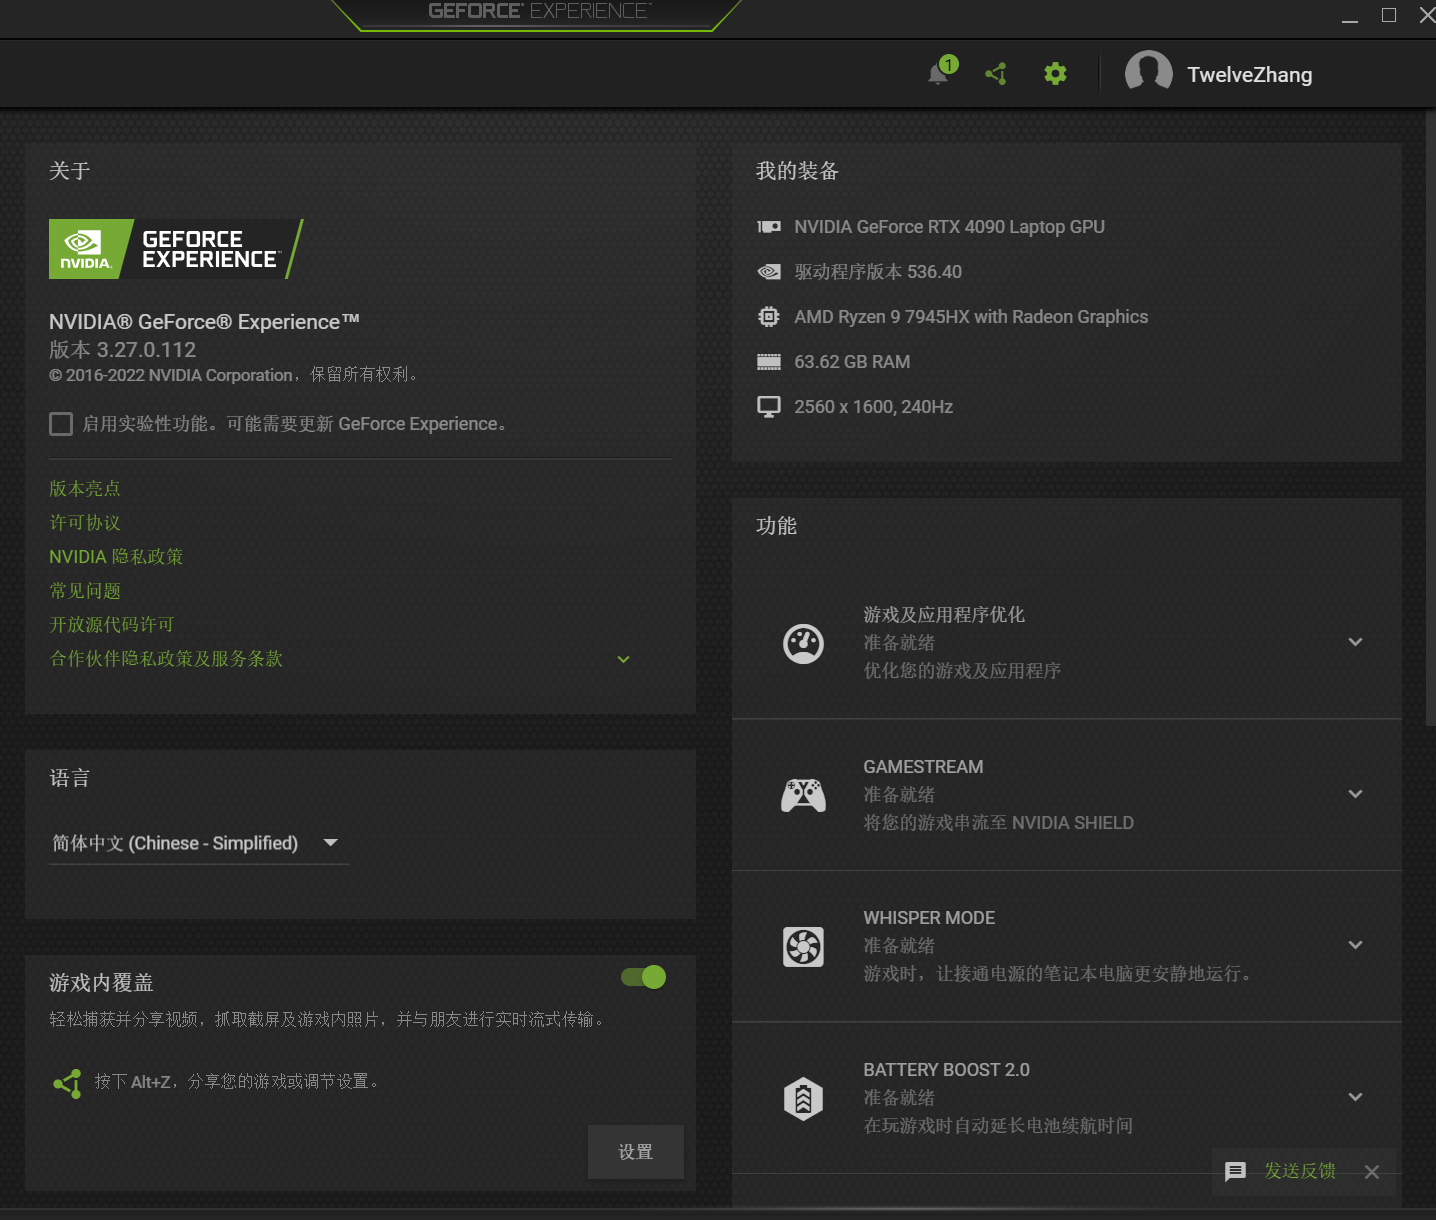The image size is (1436, 1220).
Task: Toggle the 游戏内覆盖 in-game overlay switch
Action: (x=644, y=977)
